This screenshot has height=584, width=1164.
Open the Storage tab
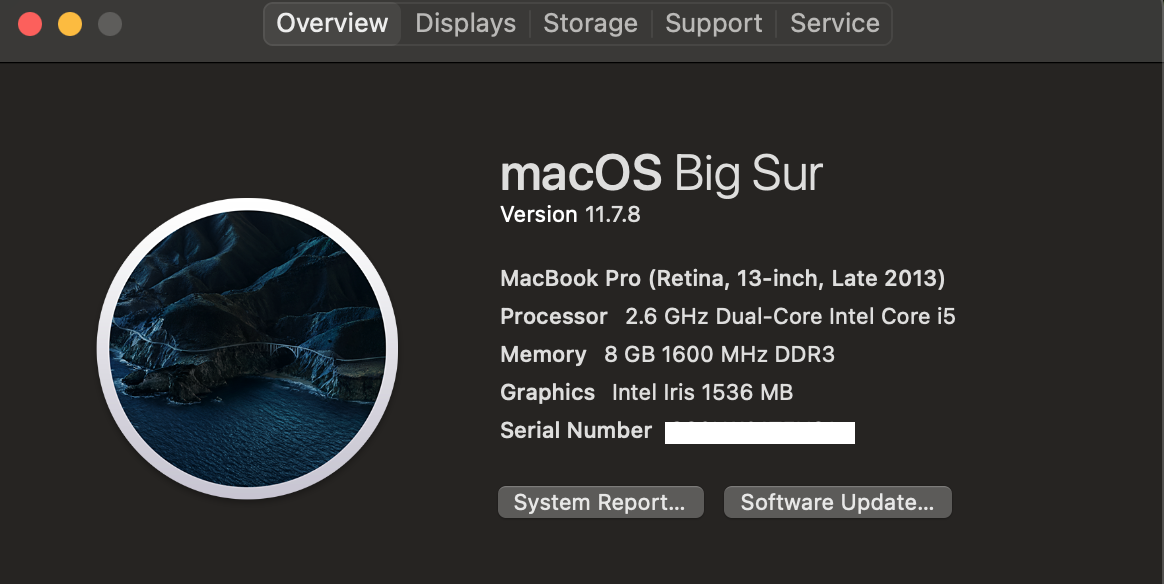[x=590, y=23]
